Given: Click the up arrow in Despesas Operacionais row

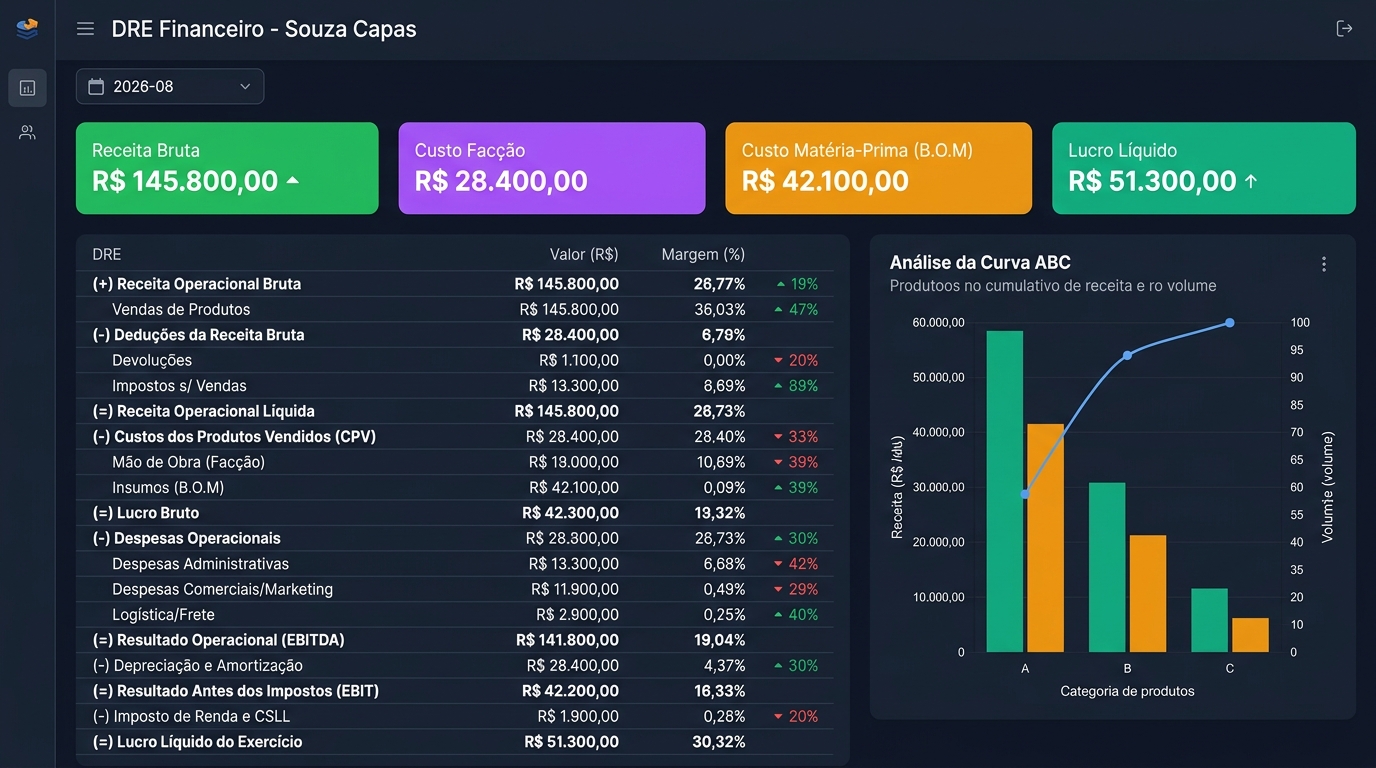Looking at the screenshot, I should pyautogui.click(x=778, y=539).
